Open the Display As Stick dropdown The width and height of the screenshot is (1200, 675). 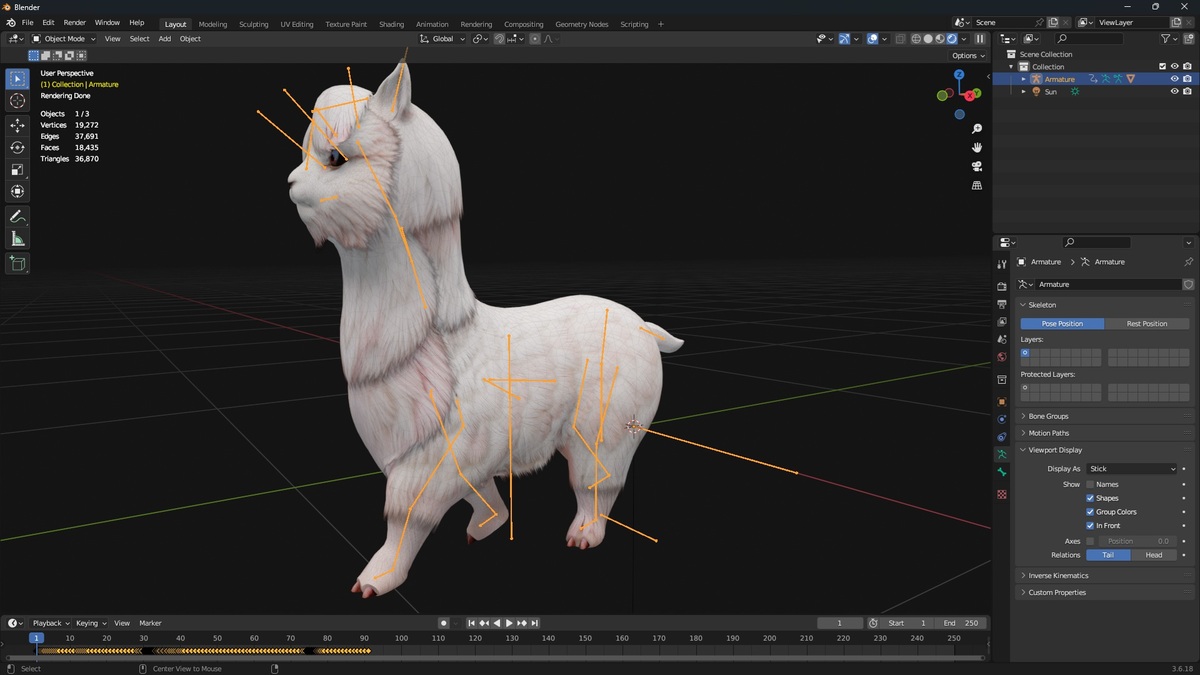tap(1132, 468)
